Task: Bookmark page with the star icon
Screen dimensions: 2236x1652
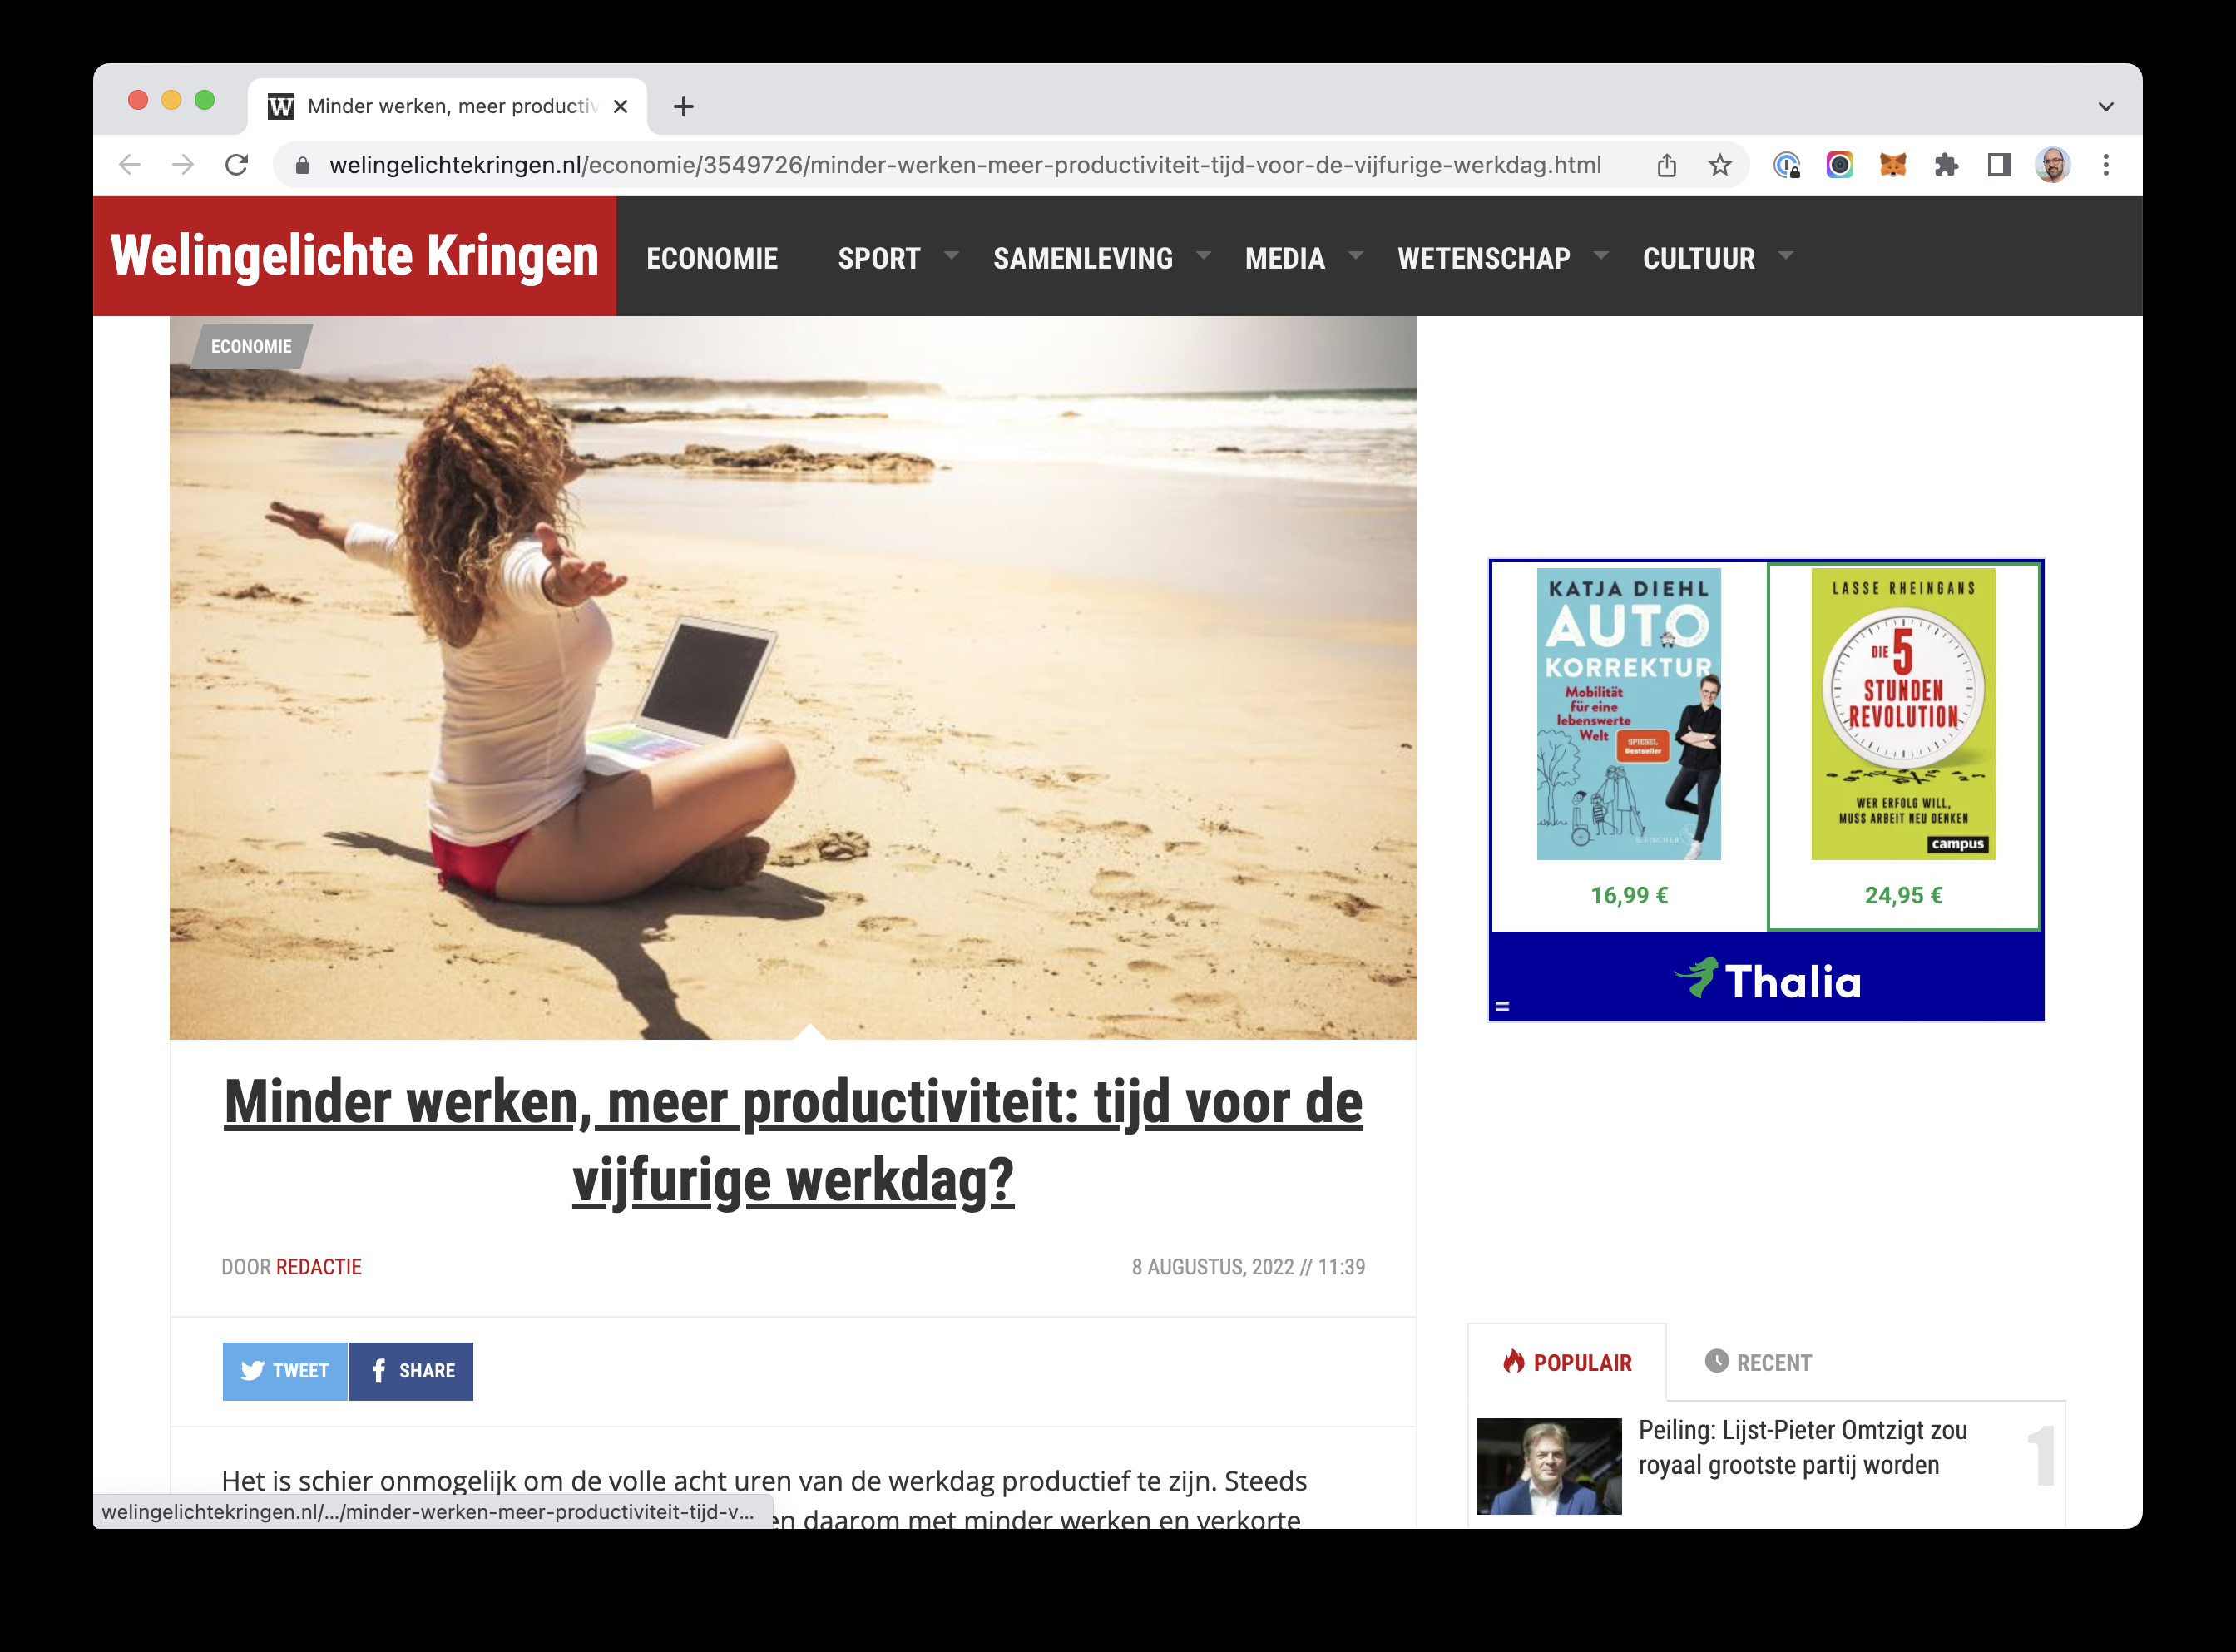Action: (1719, 165)
